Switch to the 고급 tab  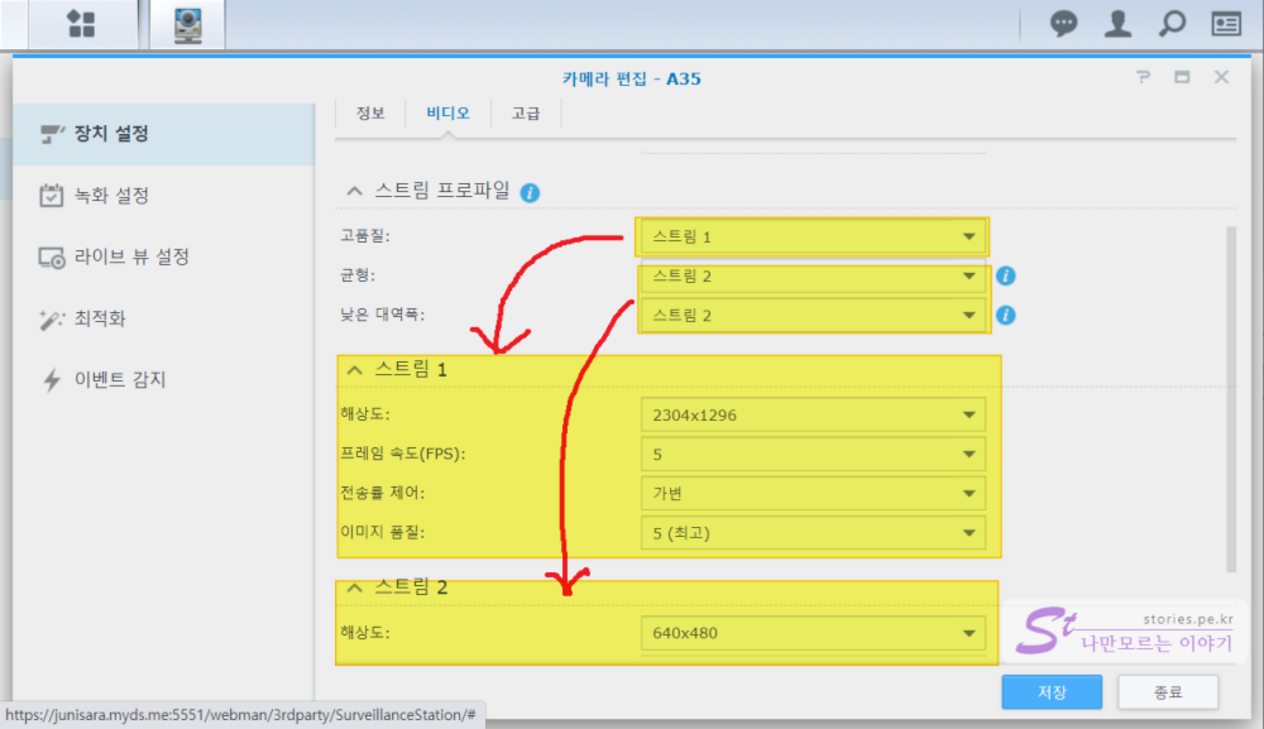click(x=525, y=113)
